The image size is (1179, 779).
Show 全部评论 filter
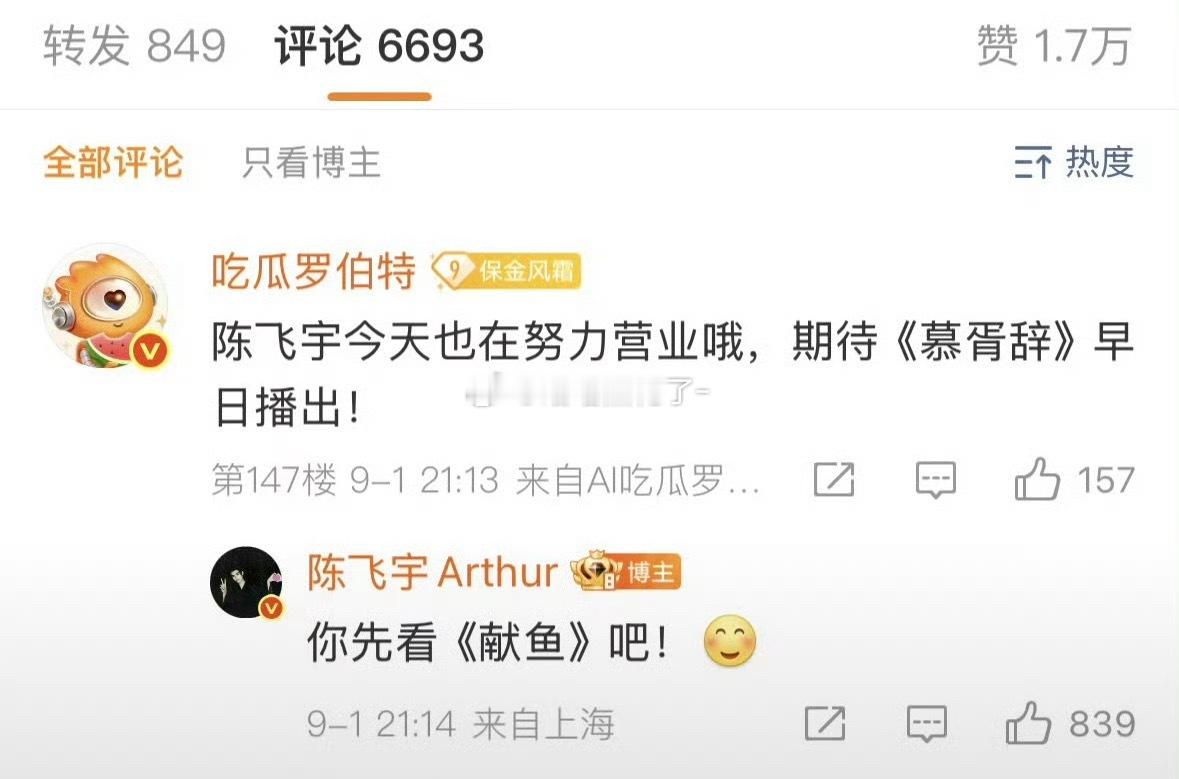(x=113, y=162)
